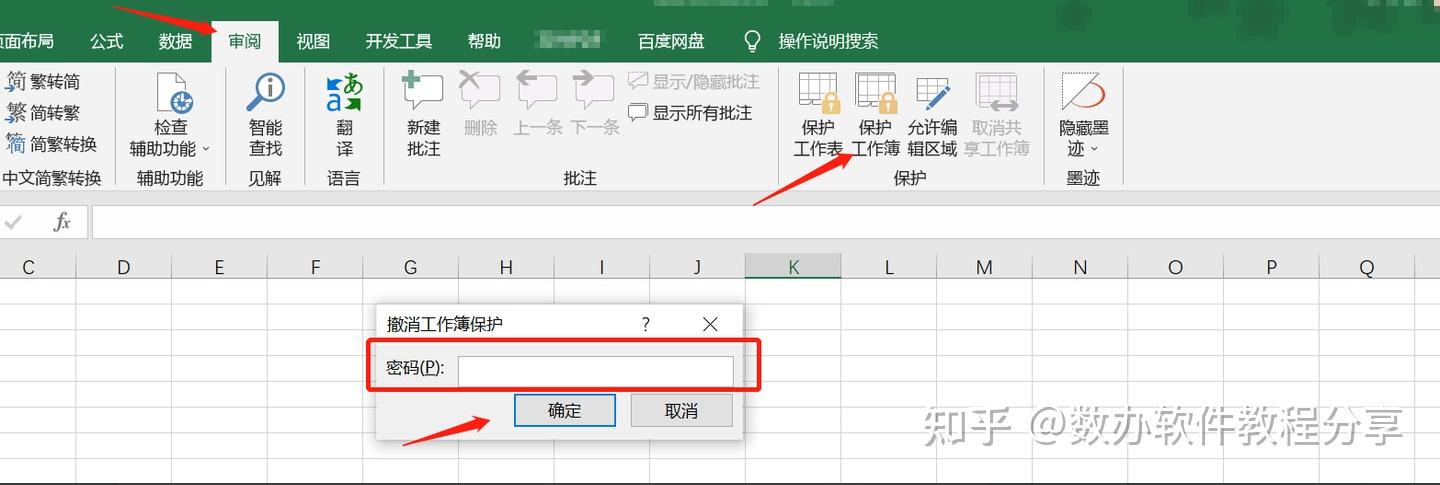Click 取消 in the dialog
This screenshot has height=485, width=1440.
tap(681, 410)
